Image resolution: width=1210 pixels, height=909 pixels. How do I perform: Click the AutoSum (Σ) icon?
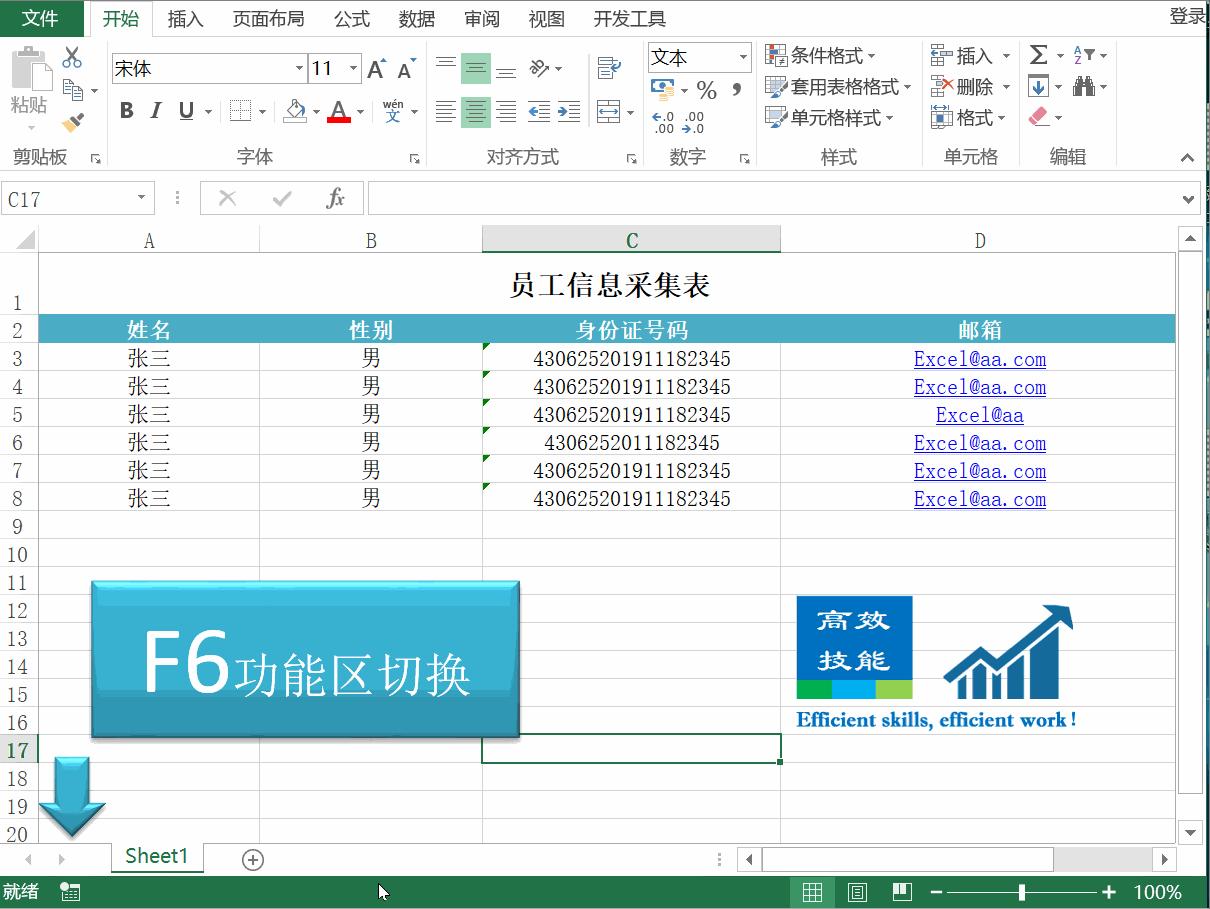point(1037,55)
